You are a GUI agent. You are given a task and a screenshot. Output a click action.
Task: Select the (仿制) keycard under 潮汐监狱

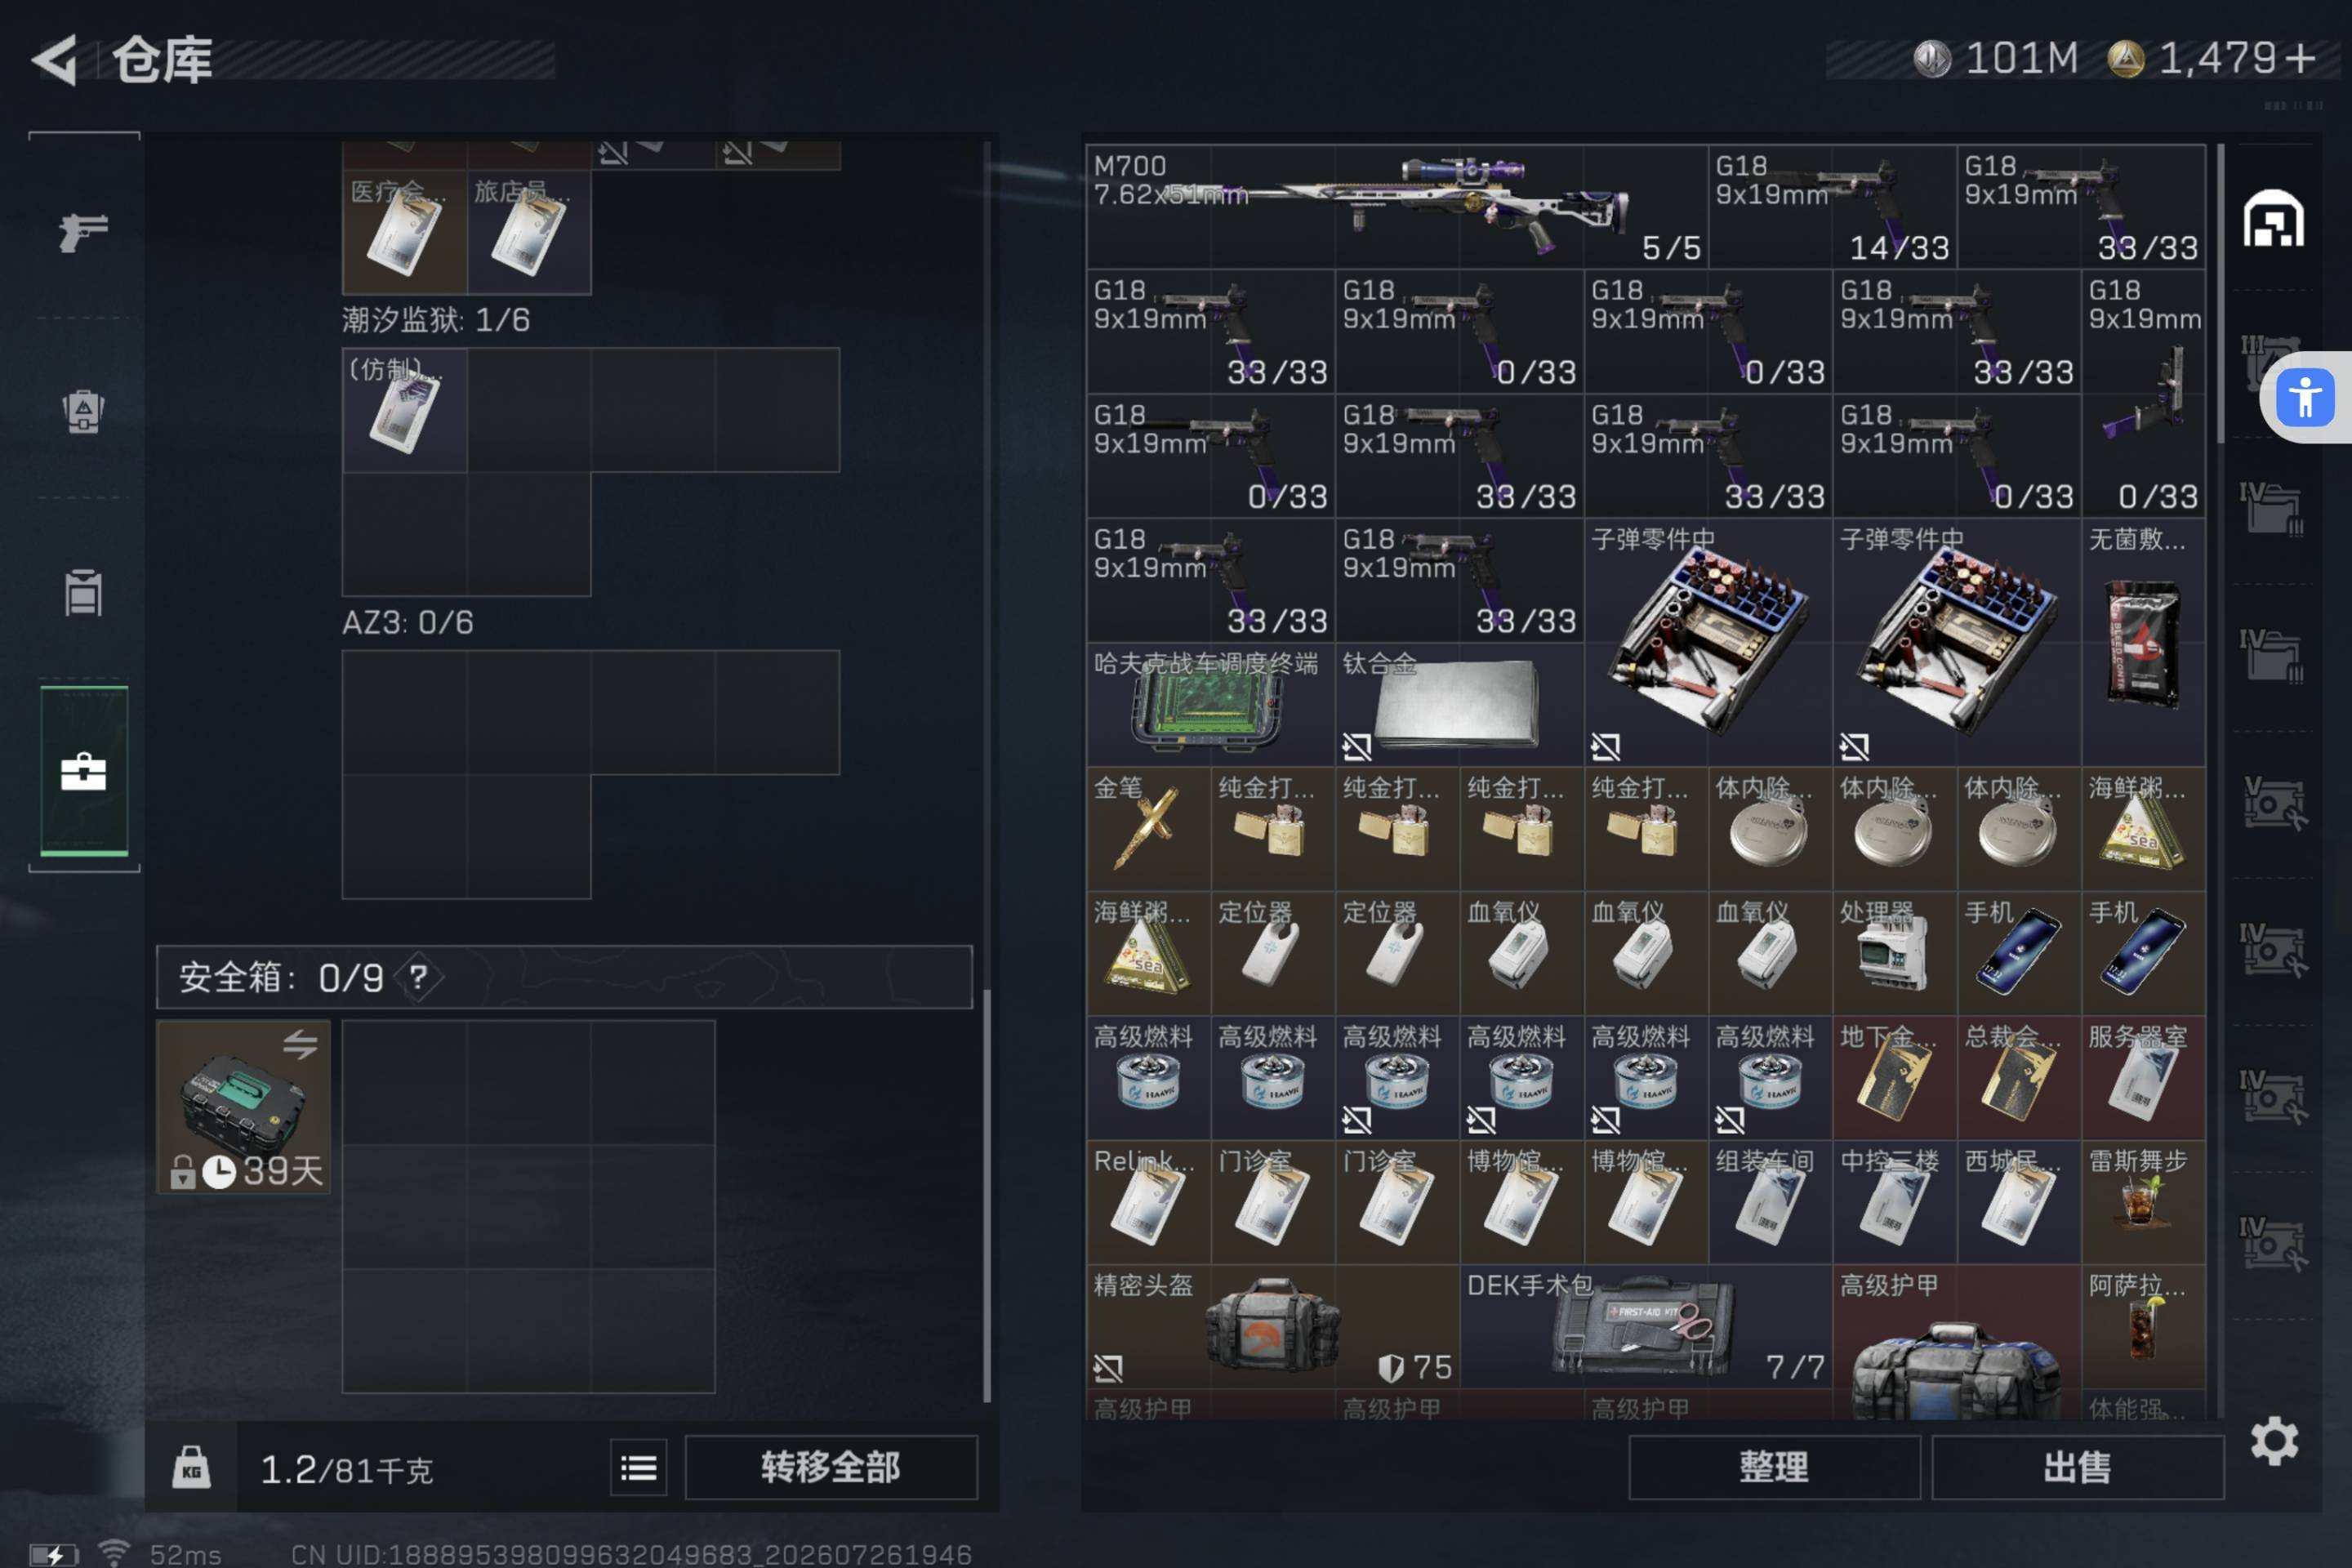(x=405, y=410)
